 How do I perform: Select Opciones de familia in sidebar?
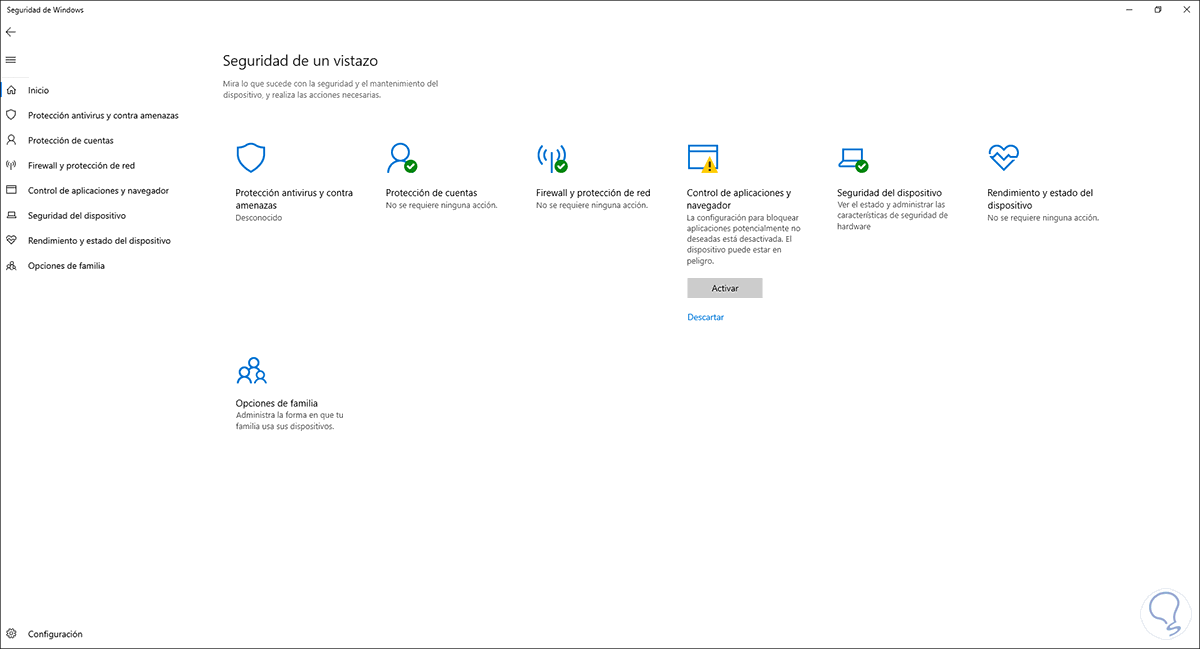coord(66,266)
